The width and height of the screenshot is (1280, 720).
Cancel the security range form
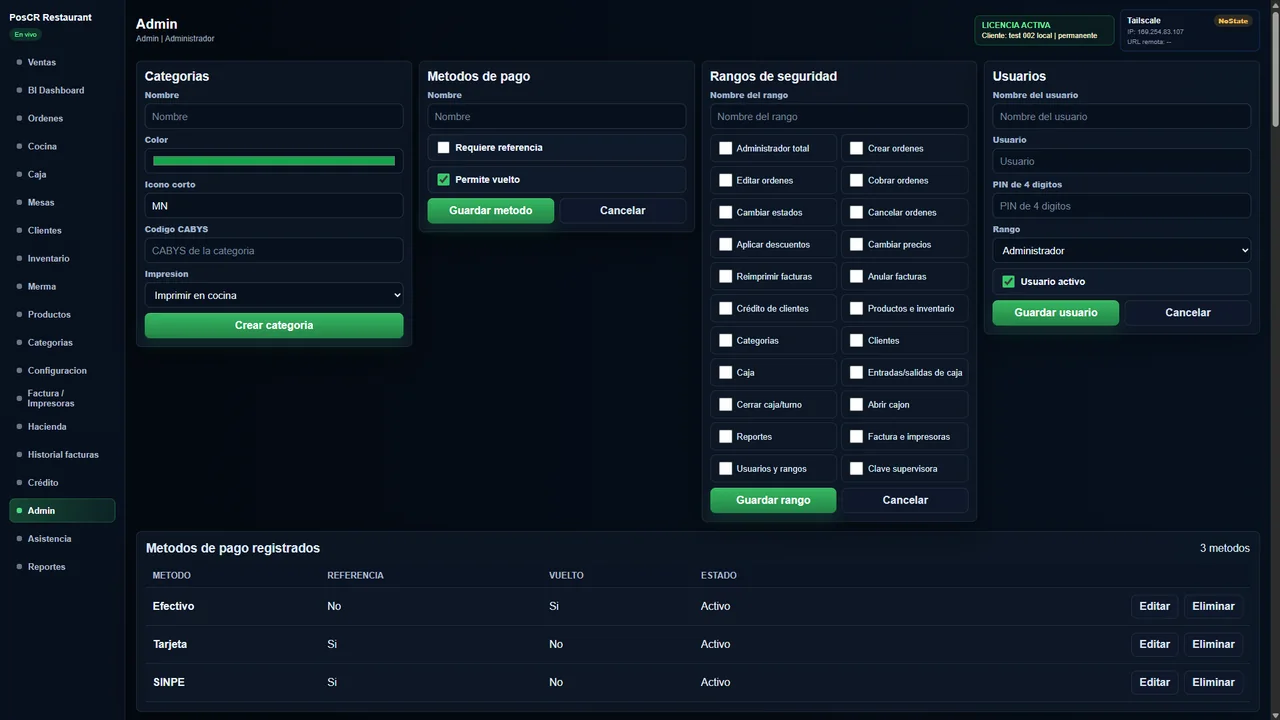point(905,500)
